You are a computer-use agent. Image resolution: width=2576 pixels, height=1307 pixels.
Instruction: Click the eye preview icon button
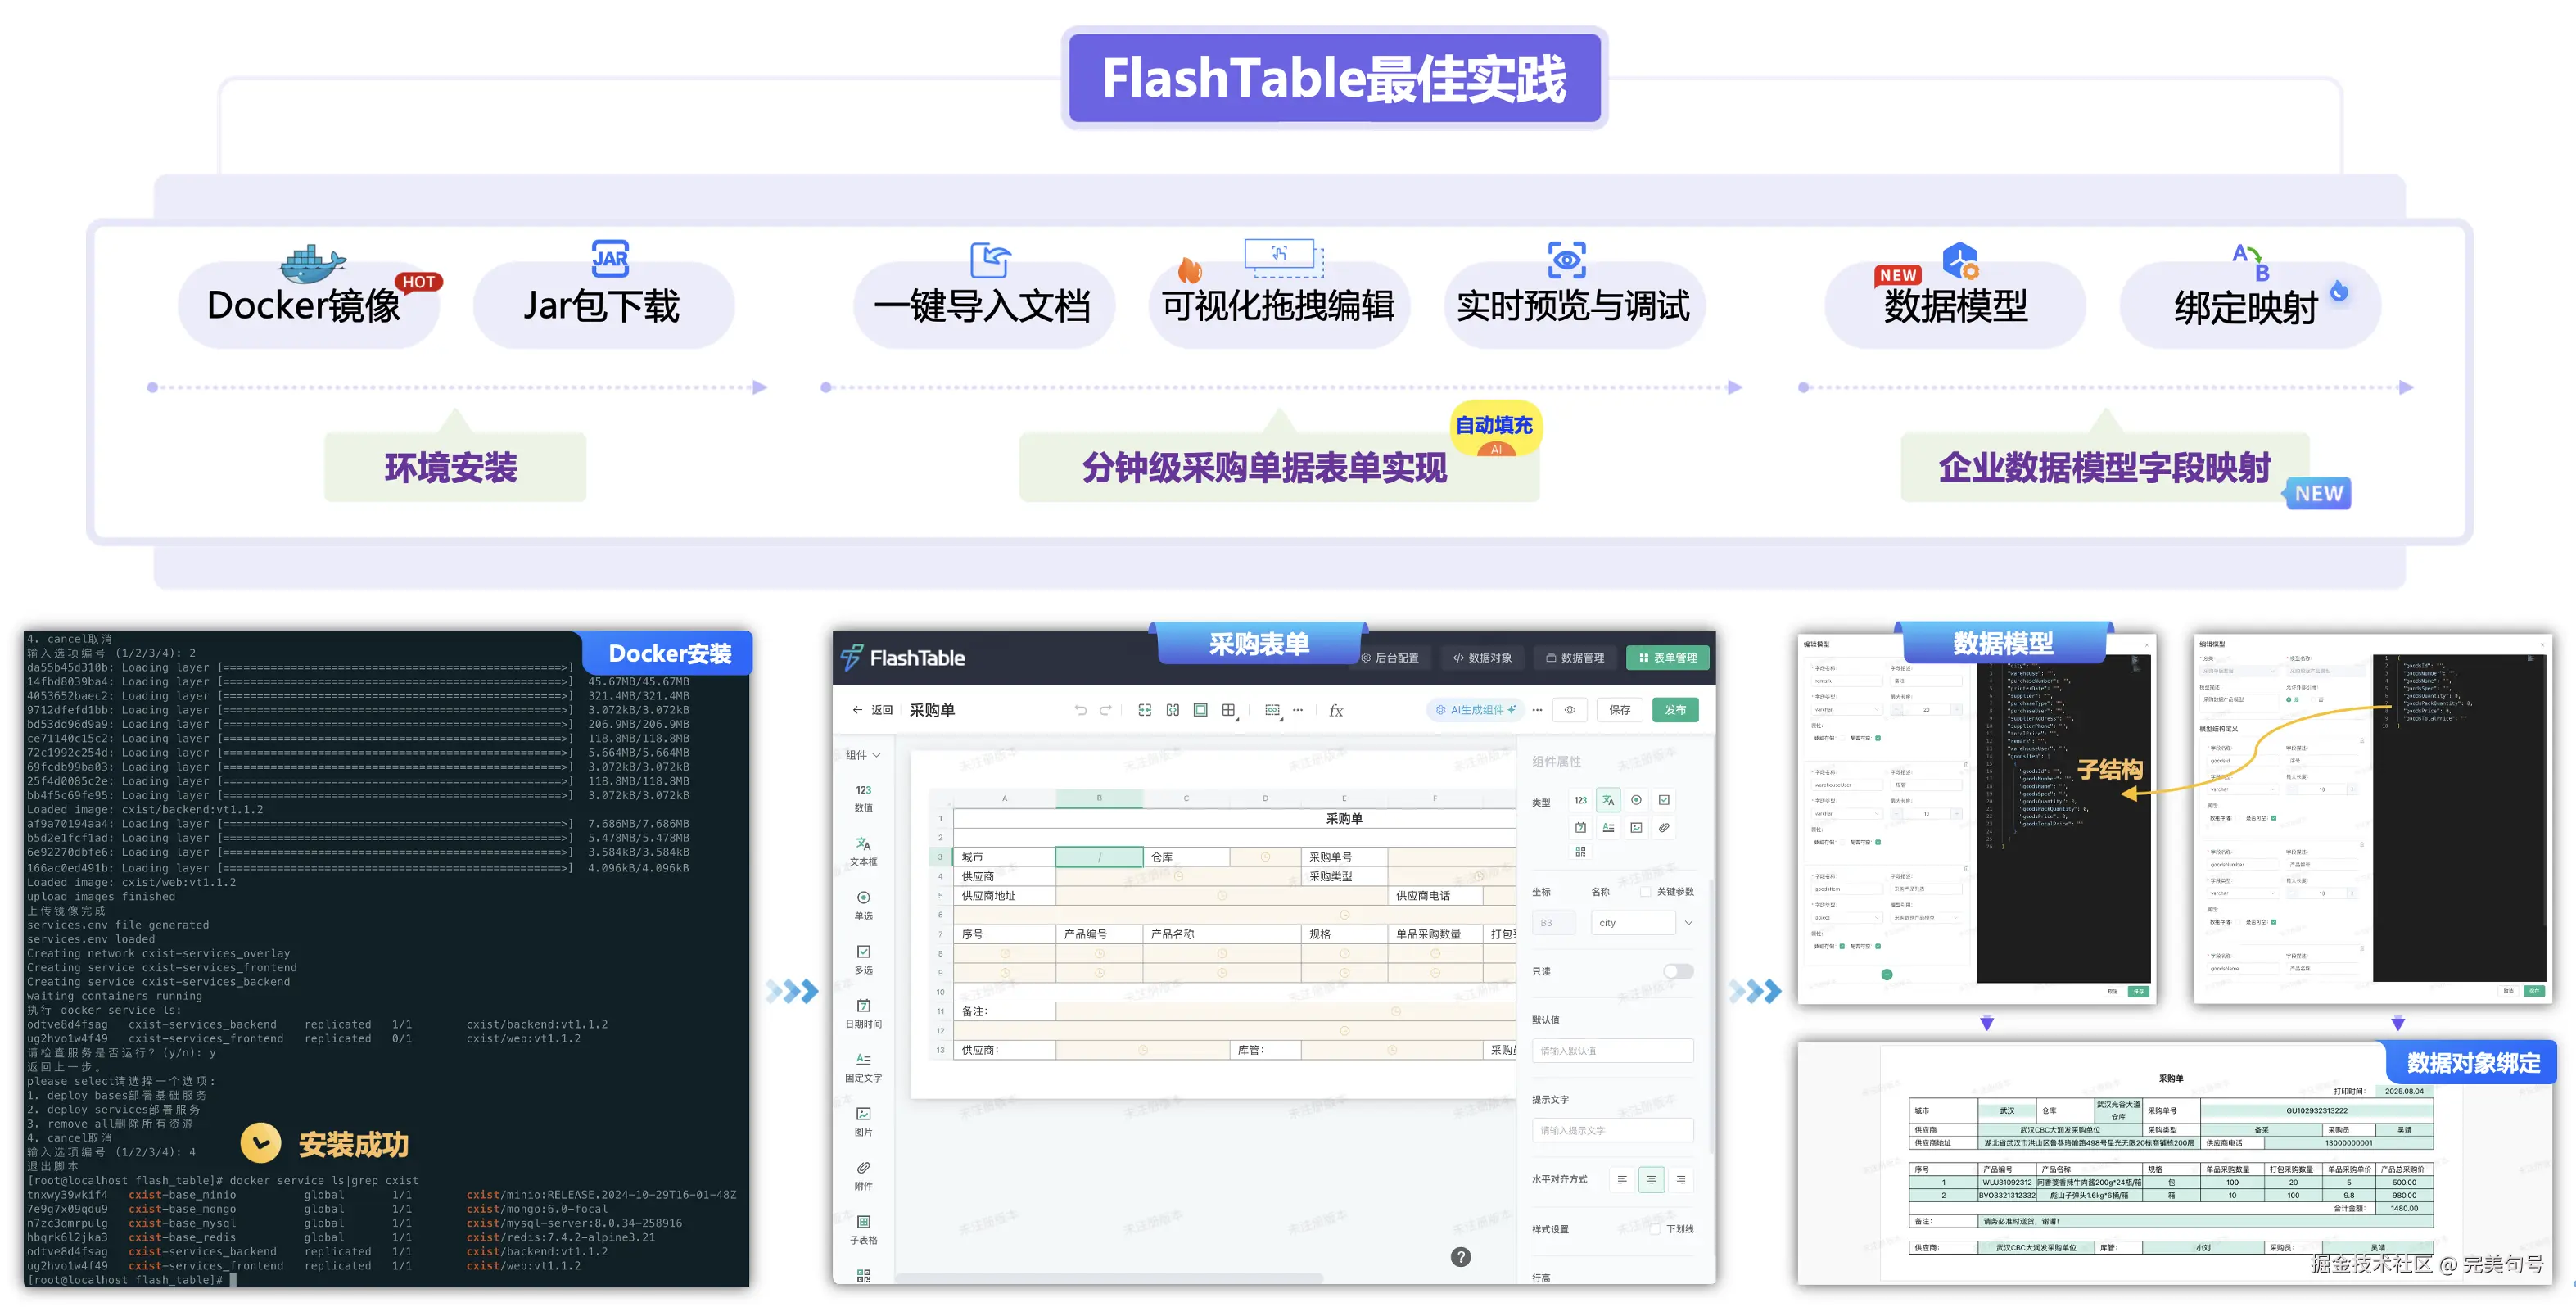click(1570, 710)
